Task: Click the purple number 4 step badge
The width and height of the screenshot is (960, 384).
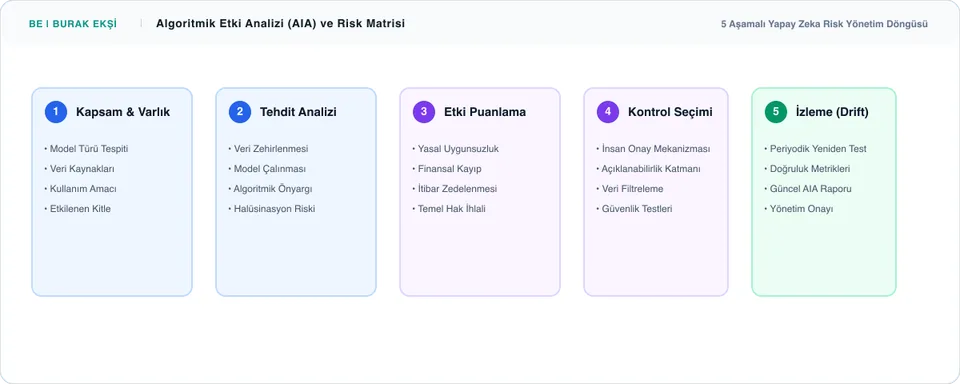Action: 608,112
